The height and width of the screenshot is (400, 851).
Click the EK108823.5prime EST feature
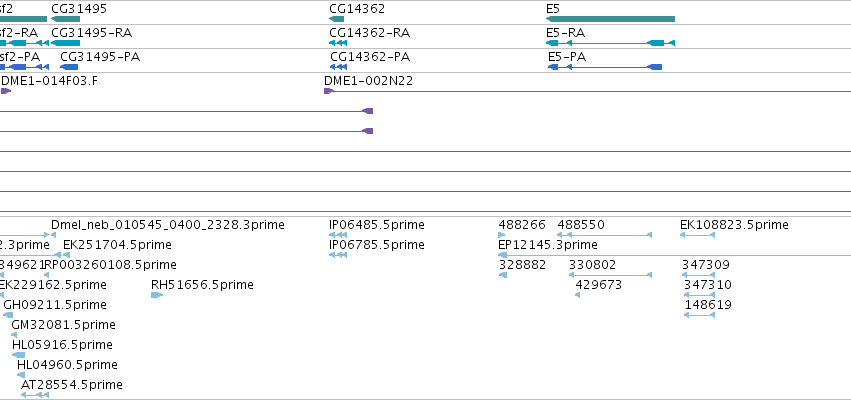pyautogui.click(x=697, y=235)
